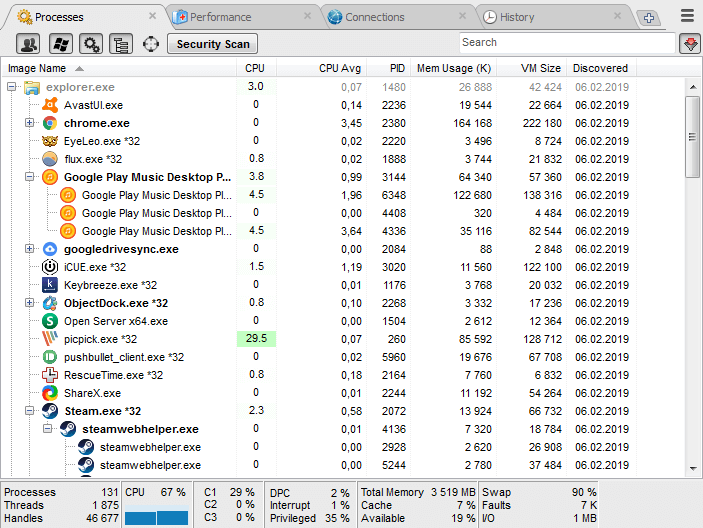703x528 pixels.
Task: Select the AvastUI.exe process icon
Action: pyautogui.click(x=50, y=105)
